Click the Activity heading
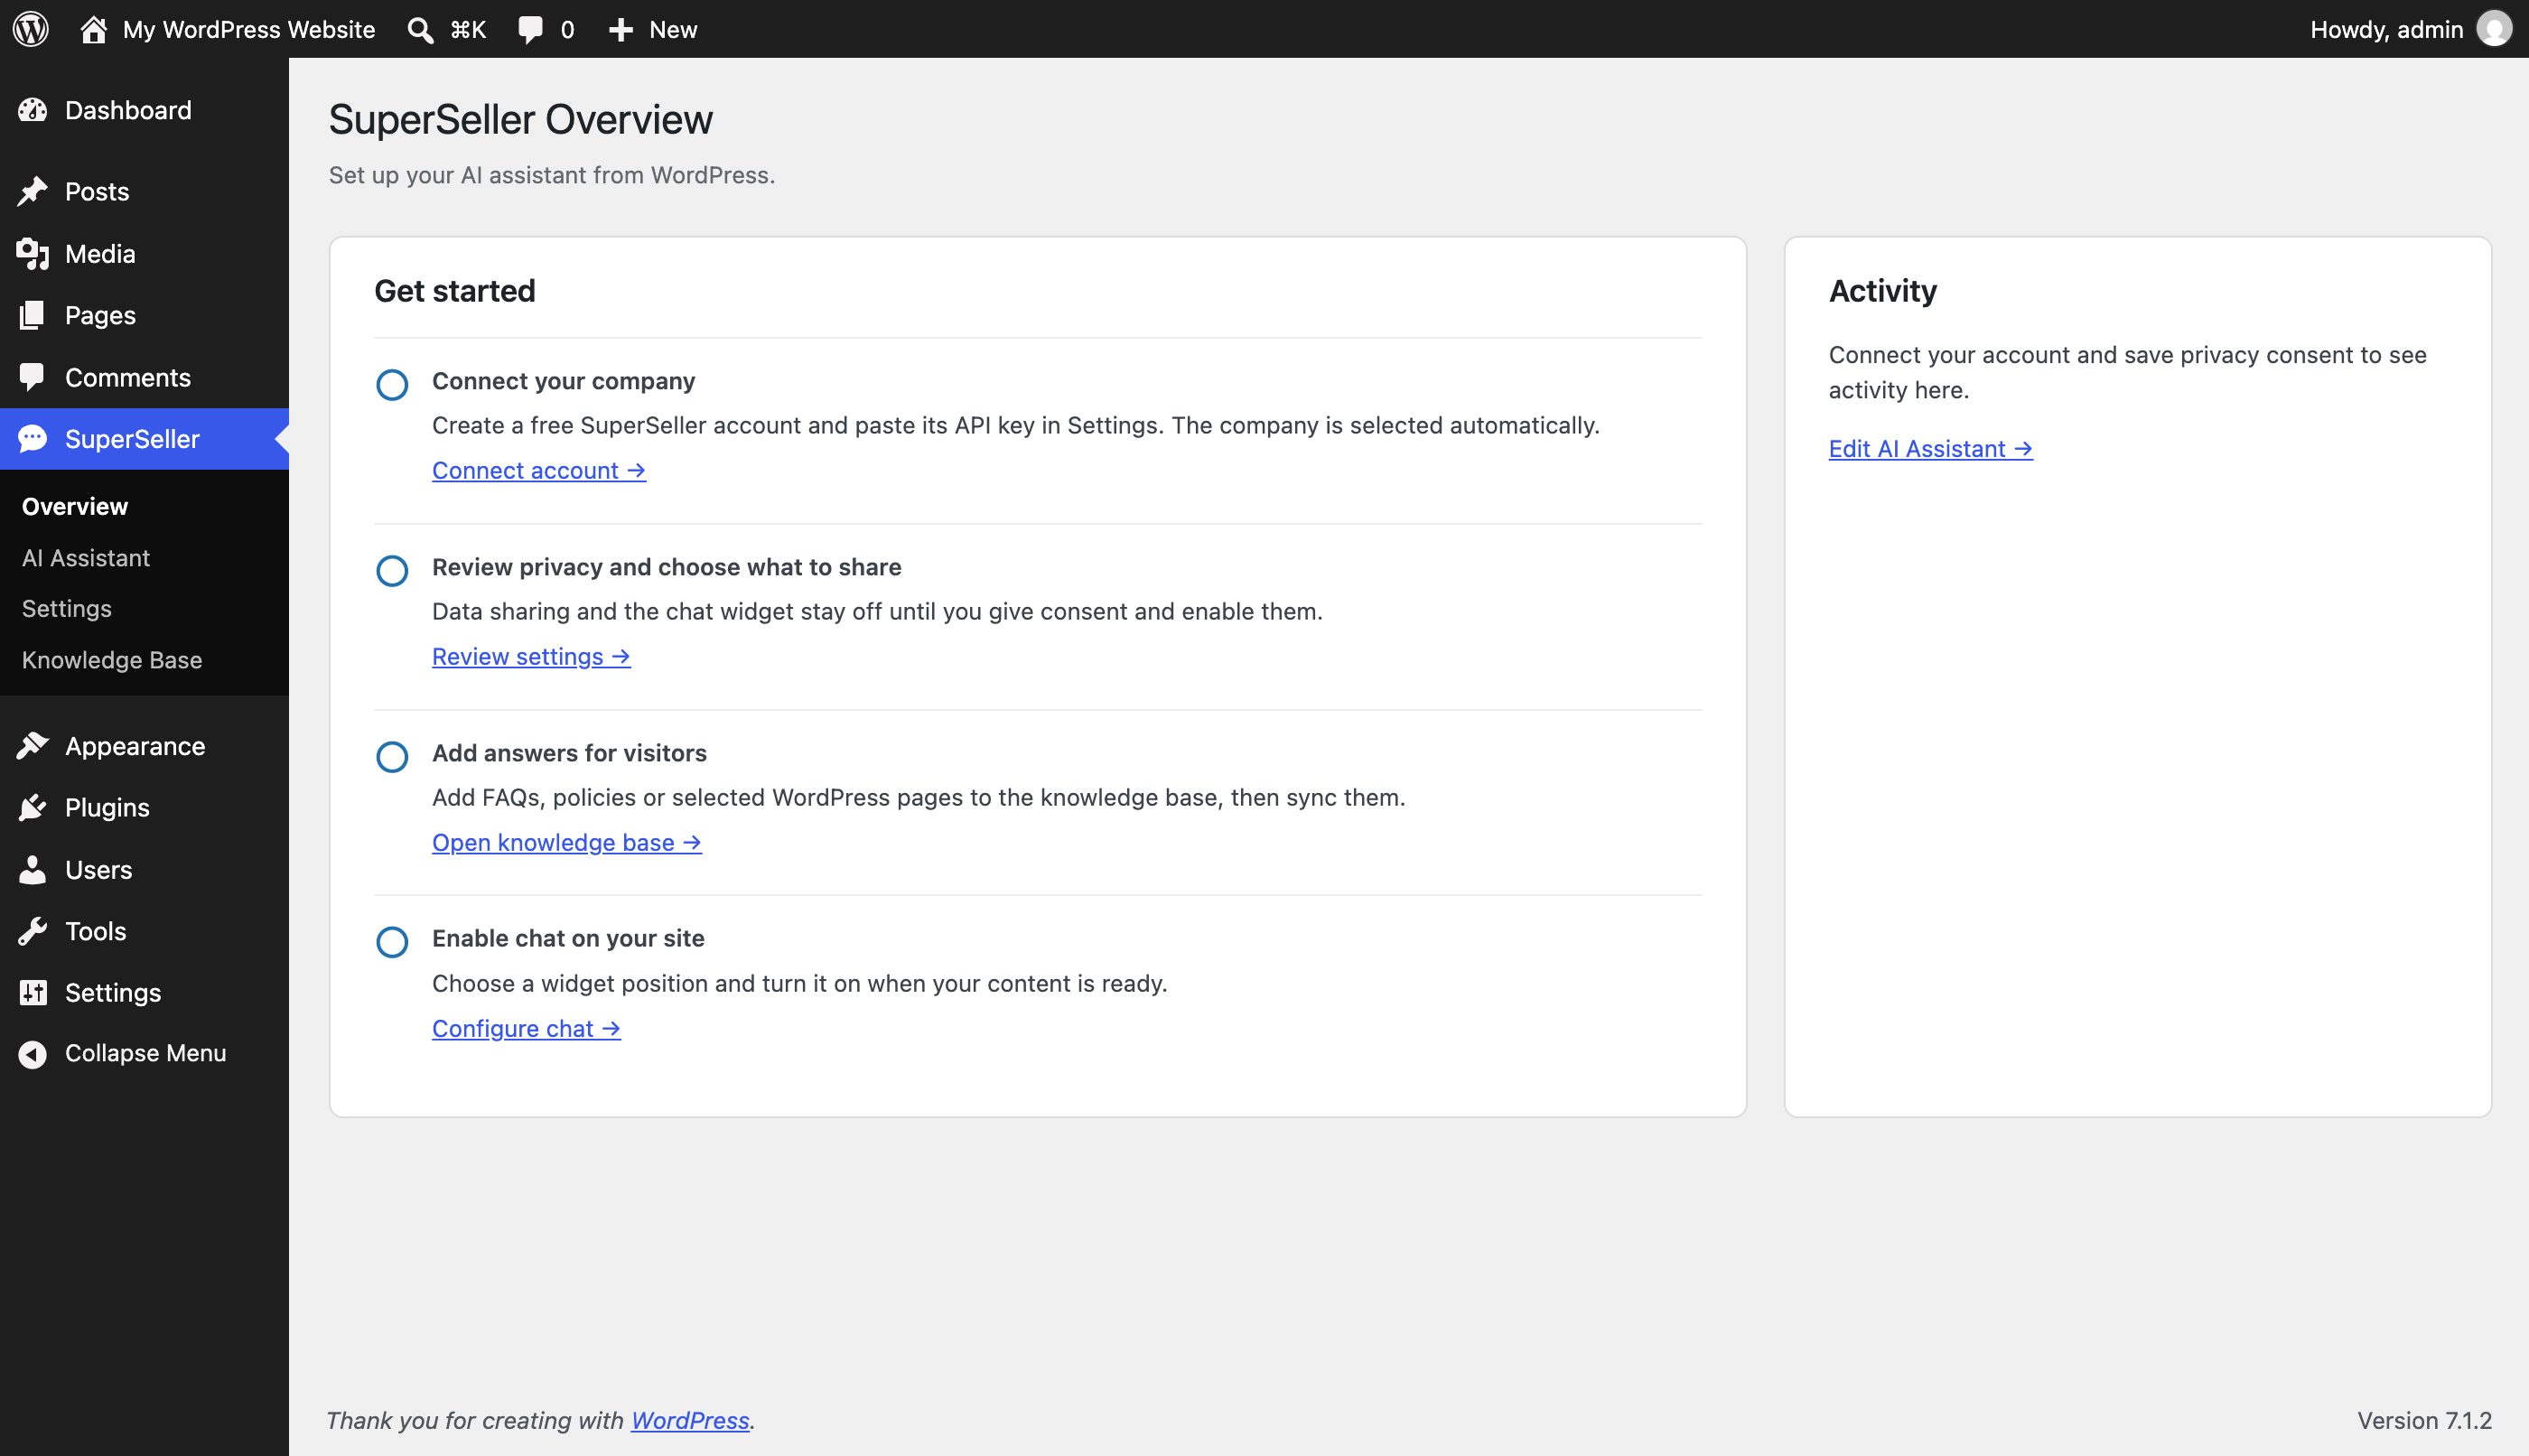 pos(1883,291)
